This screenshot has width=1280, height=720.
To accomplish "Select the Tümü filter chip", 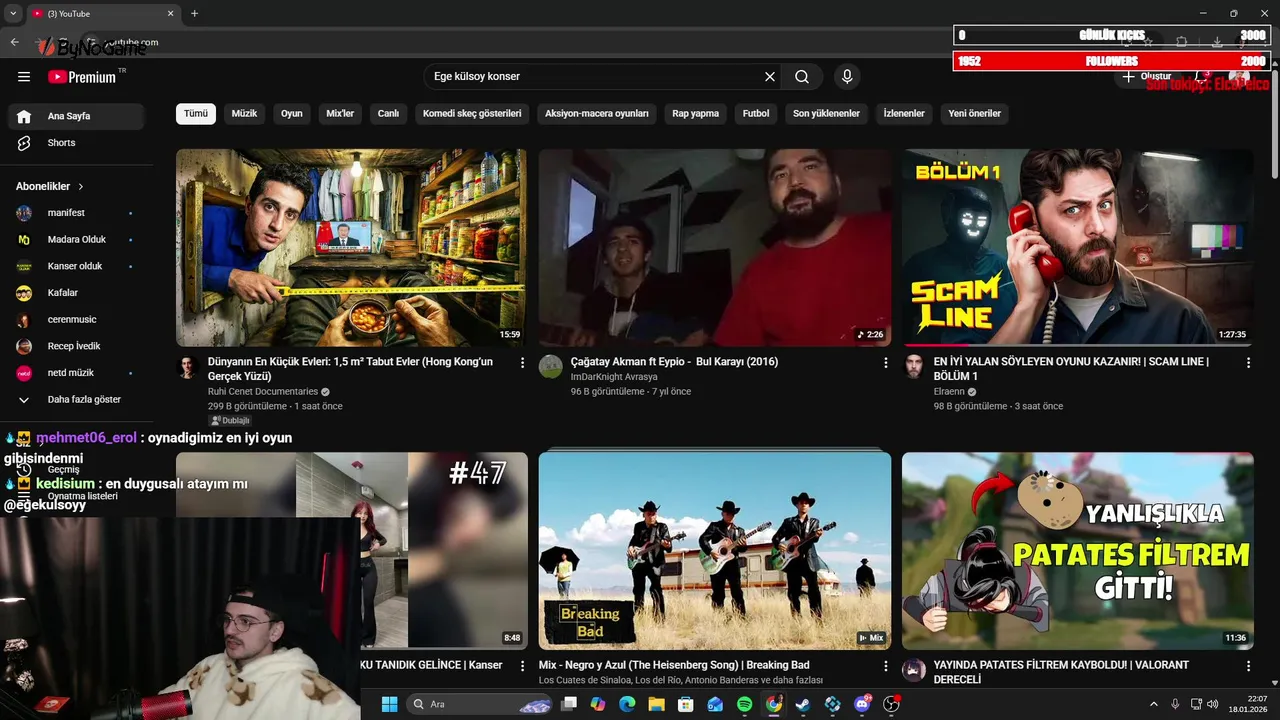I will (196, 113).
